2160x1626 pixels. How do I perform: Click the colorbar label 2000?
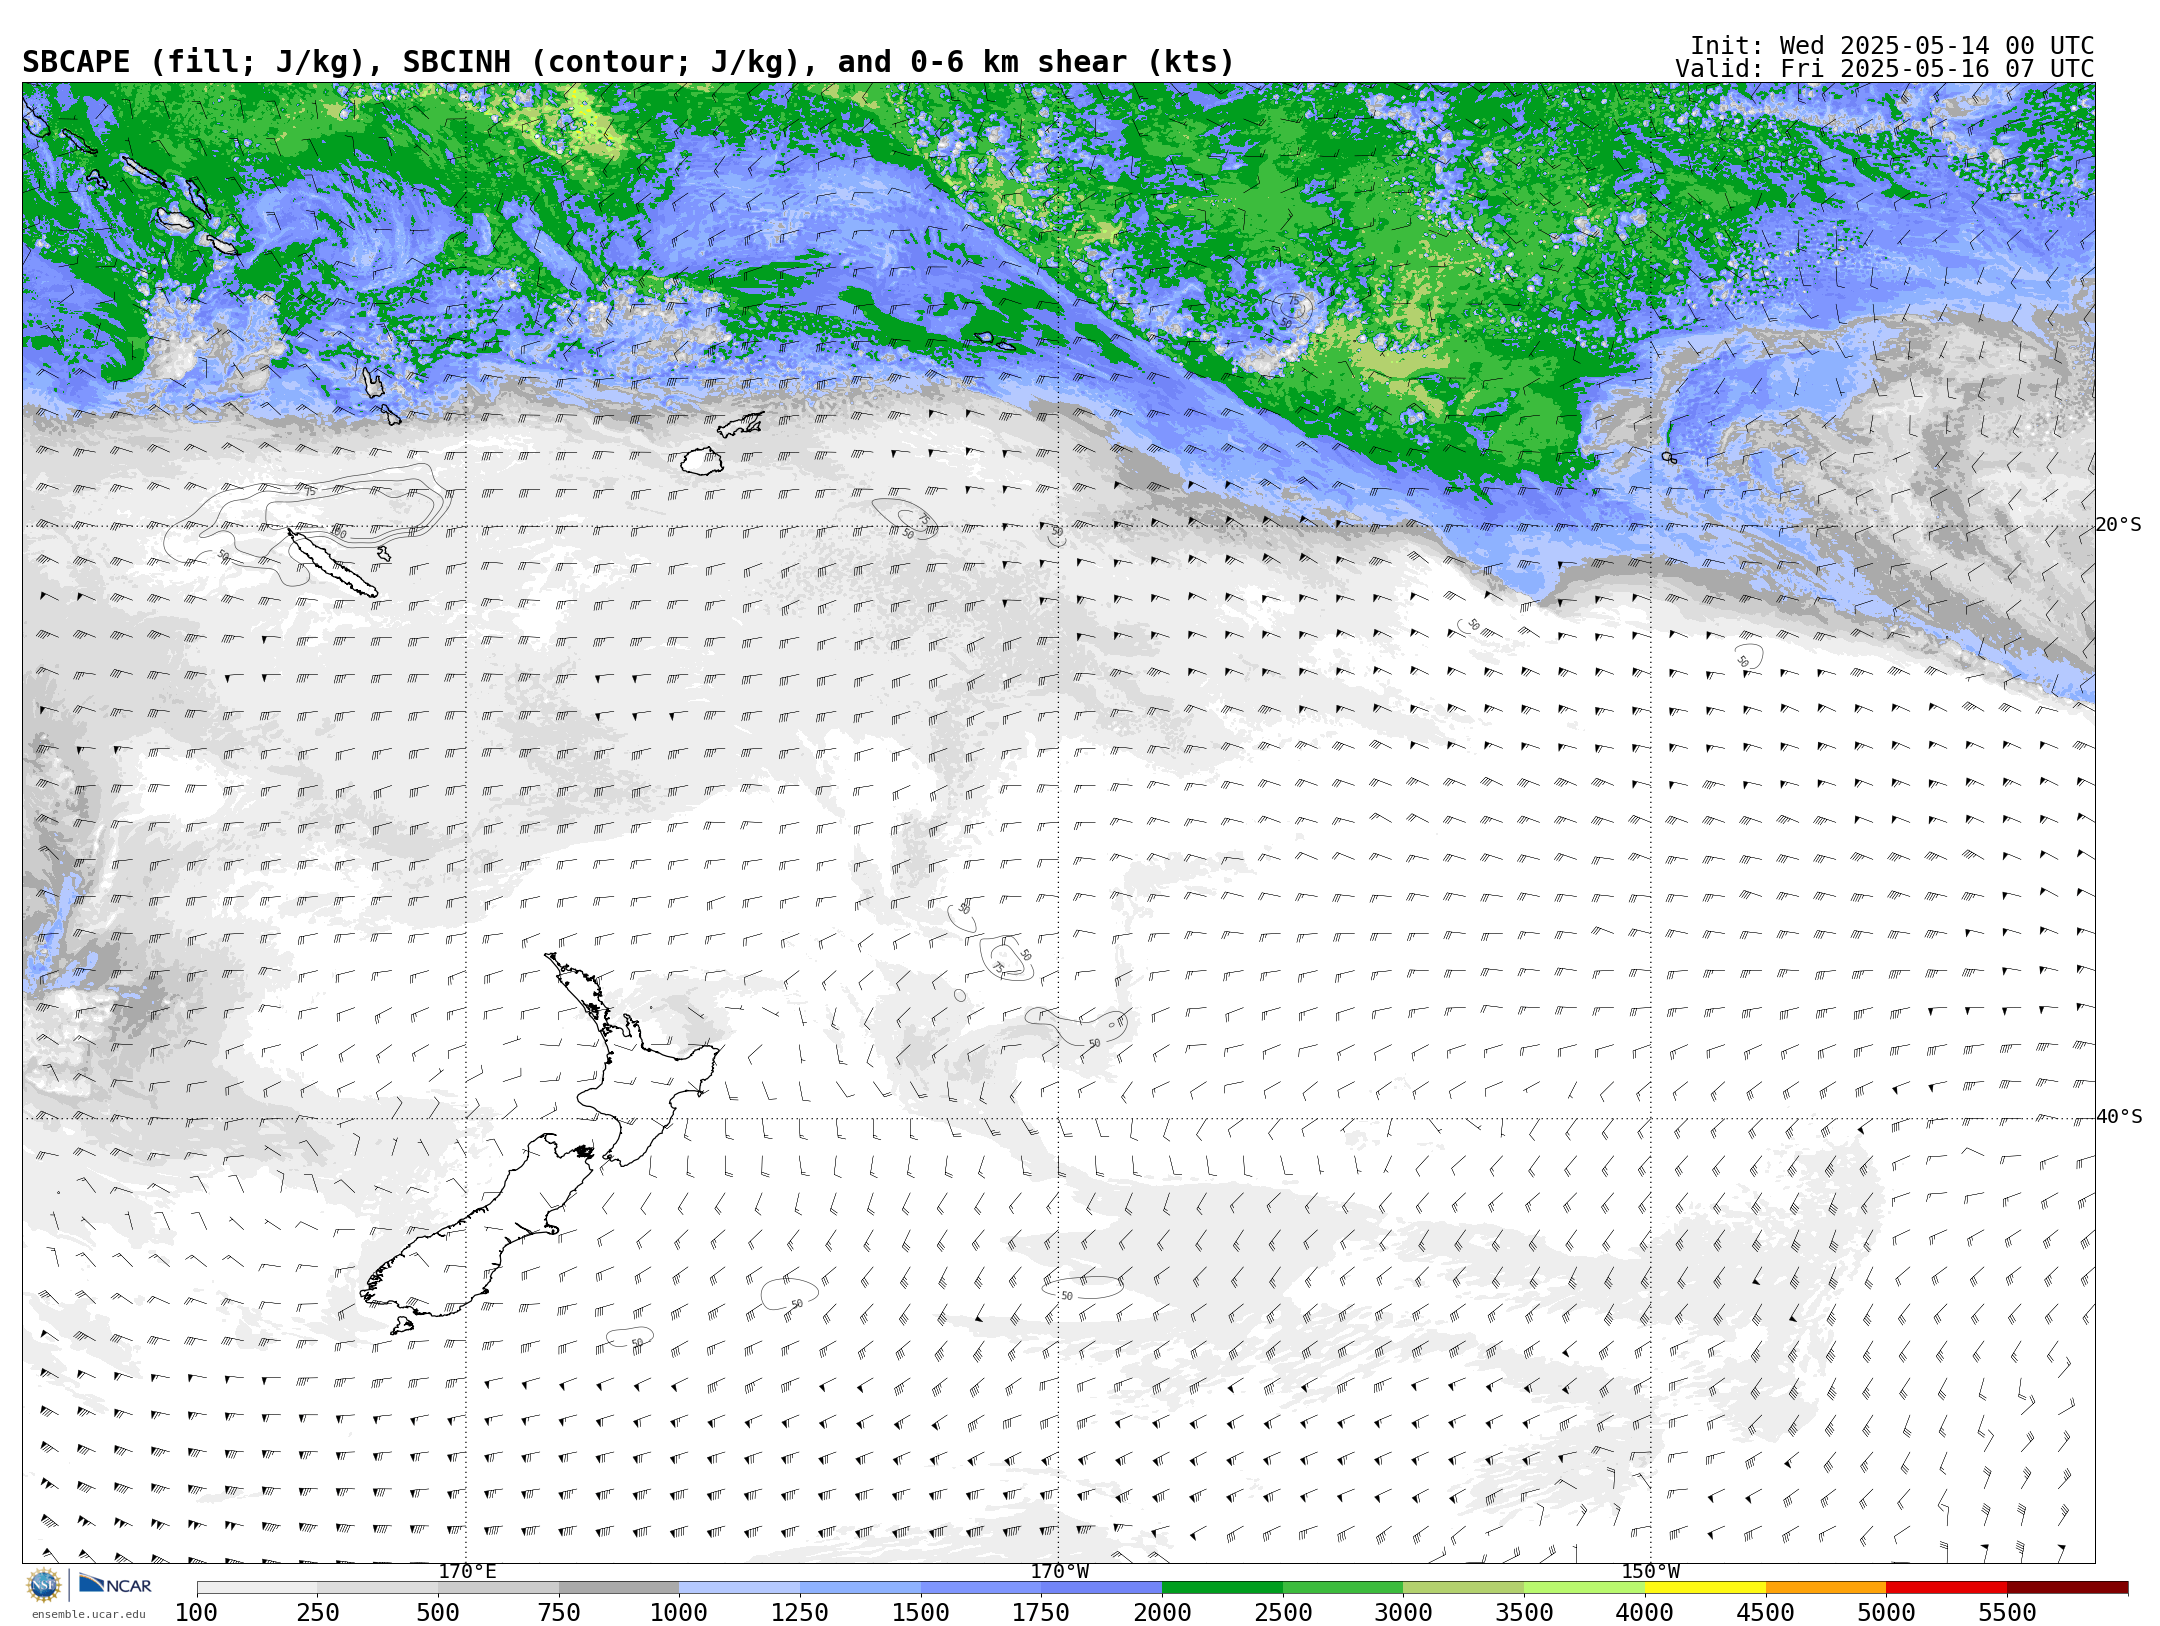pos(1162,1612)
